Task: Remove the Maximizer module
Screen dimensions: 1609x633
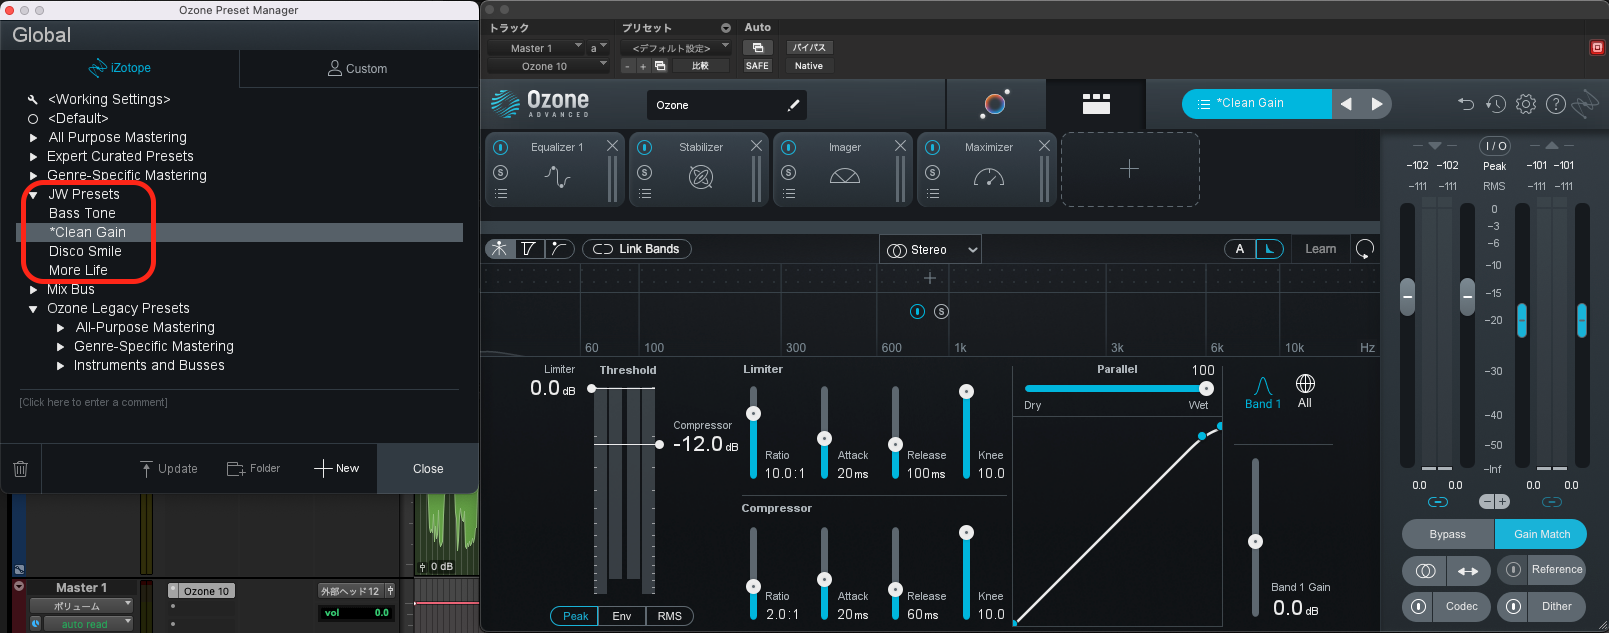Action: tap(1045, 146)
